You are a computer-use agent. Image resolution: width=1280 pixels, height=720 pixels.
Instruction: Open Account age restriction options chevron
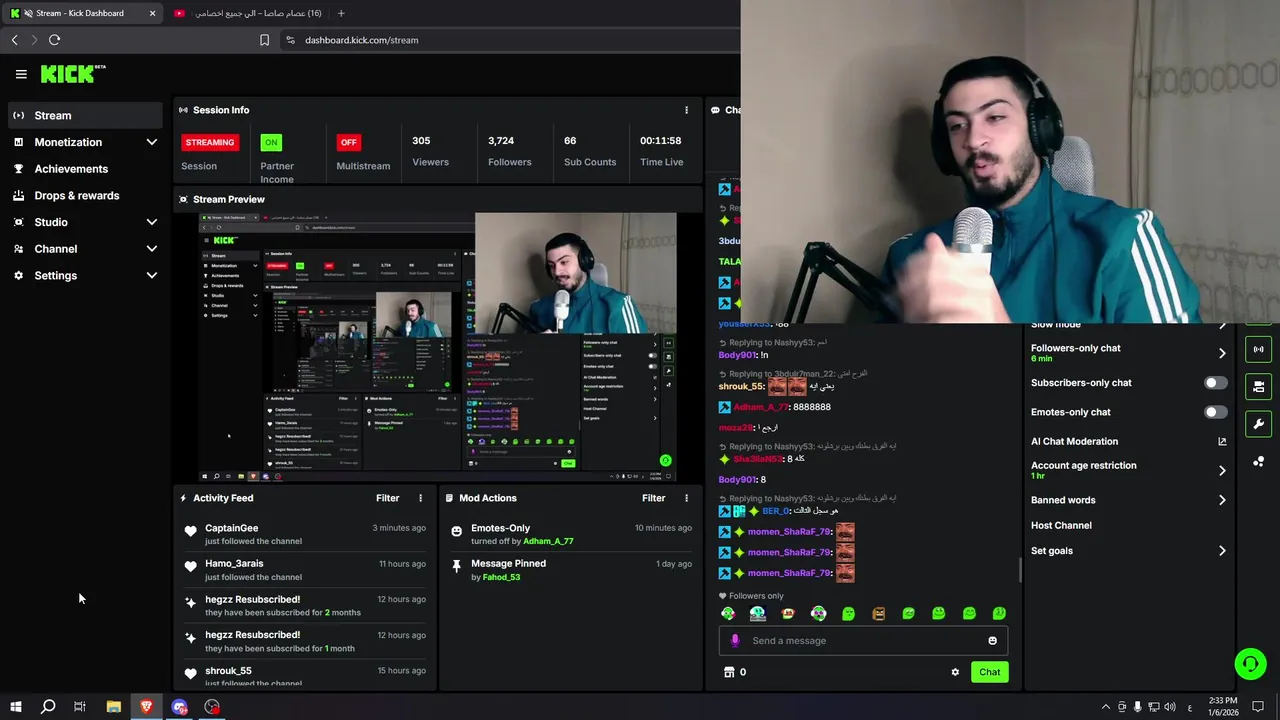point(1222,470)
